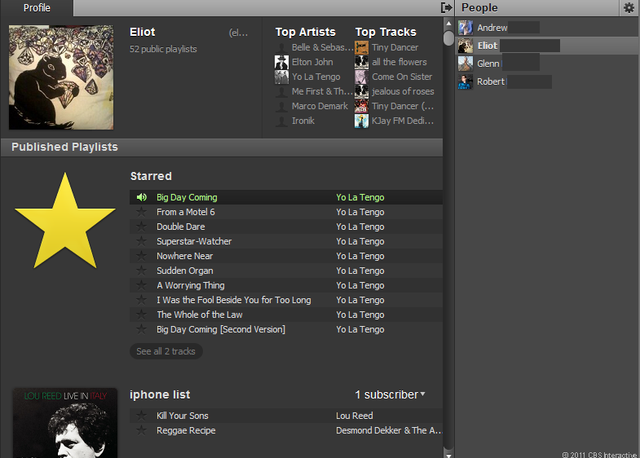Click album art icon beside all the flowers
Image resolution: width=640 pixels, height=458 pixels.
click(x=362, y=62)
